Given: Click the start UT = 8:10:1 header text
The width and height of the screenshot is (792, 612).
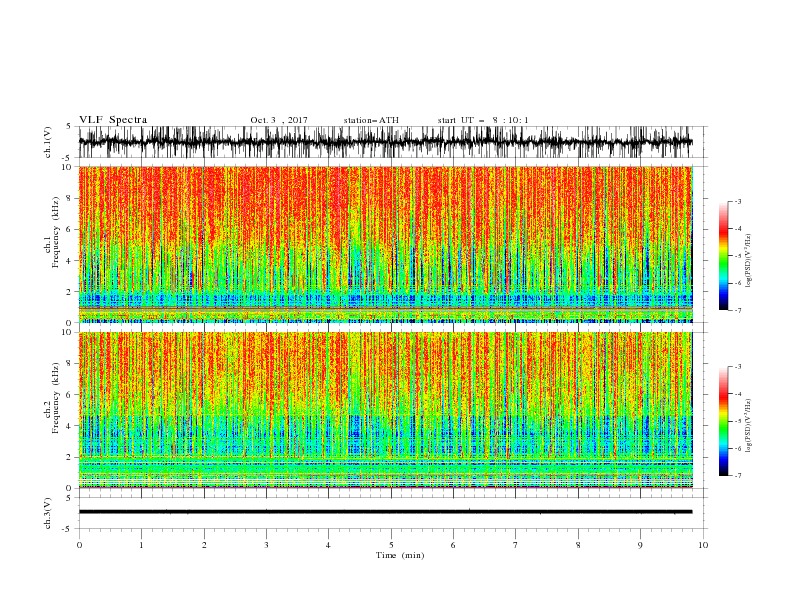Looking at the screenshot, I should pyautogui.click(x=483, y=120).
